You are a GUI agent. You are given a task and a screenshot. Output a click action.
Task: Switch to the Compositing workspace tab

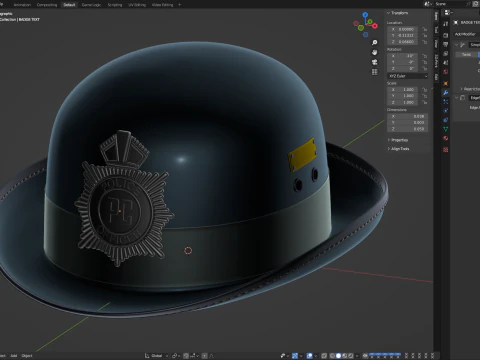[47, 5]
